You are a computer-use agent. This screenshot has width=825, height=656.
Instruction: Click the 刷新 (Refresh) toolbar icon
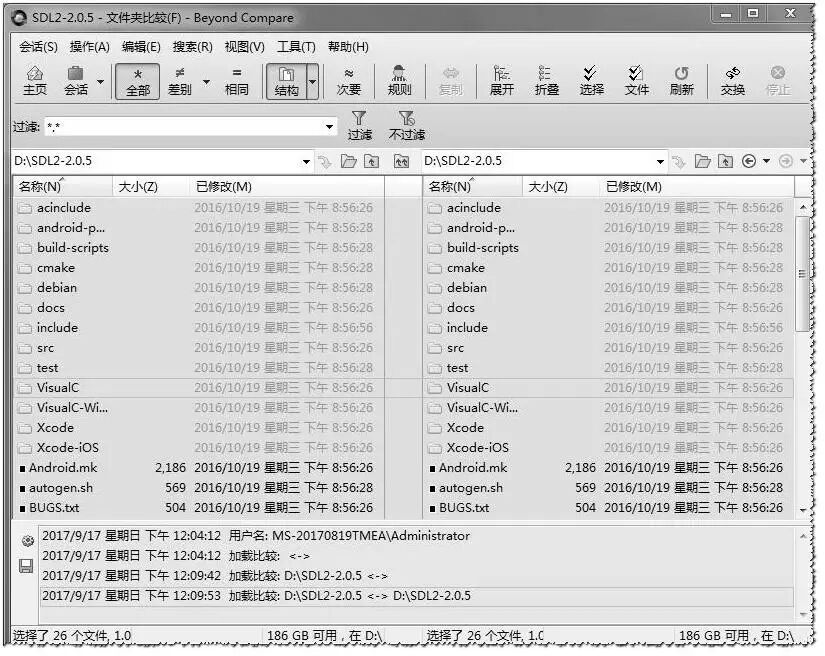coord(681,81)
